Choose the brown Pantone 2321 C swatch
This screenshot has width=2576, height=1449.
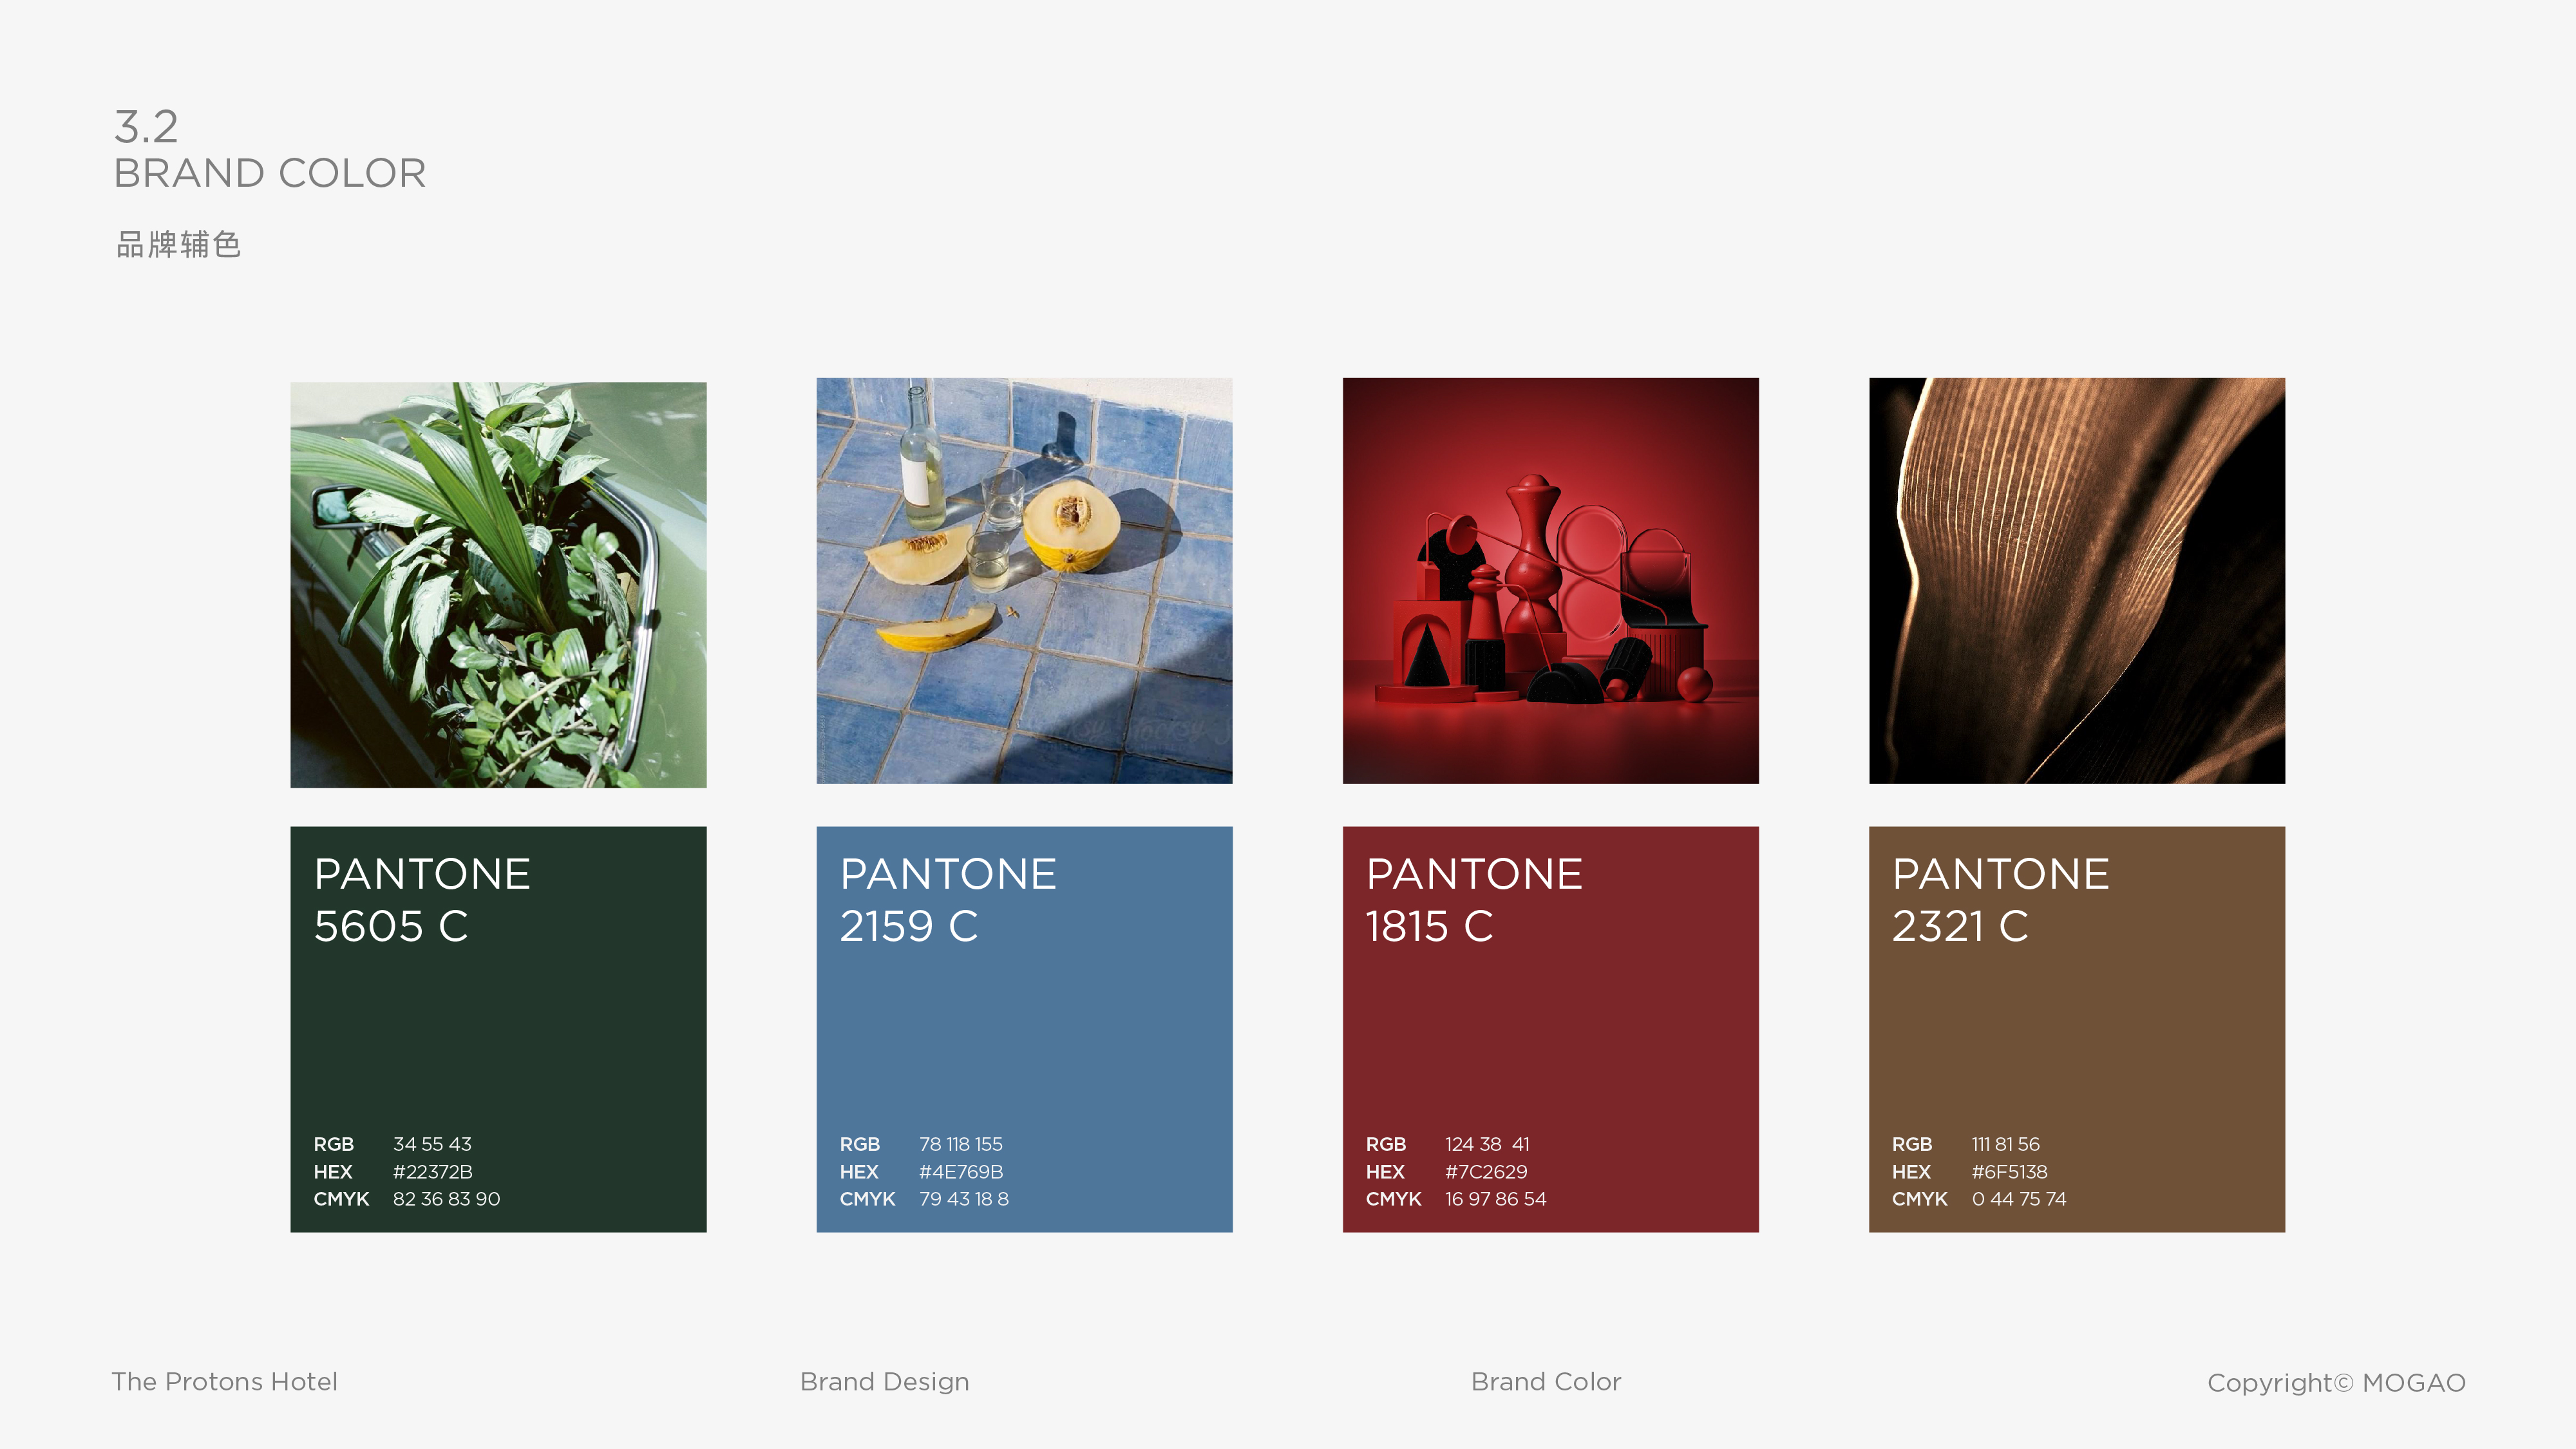[2077, 1029]
